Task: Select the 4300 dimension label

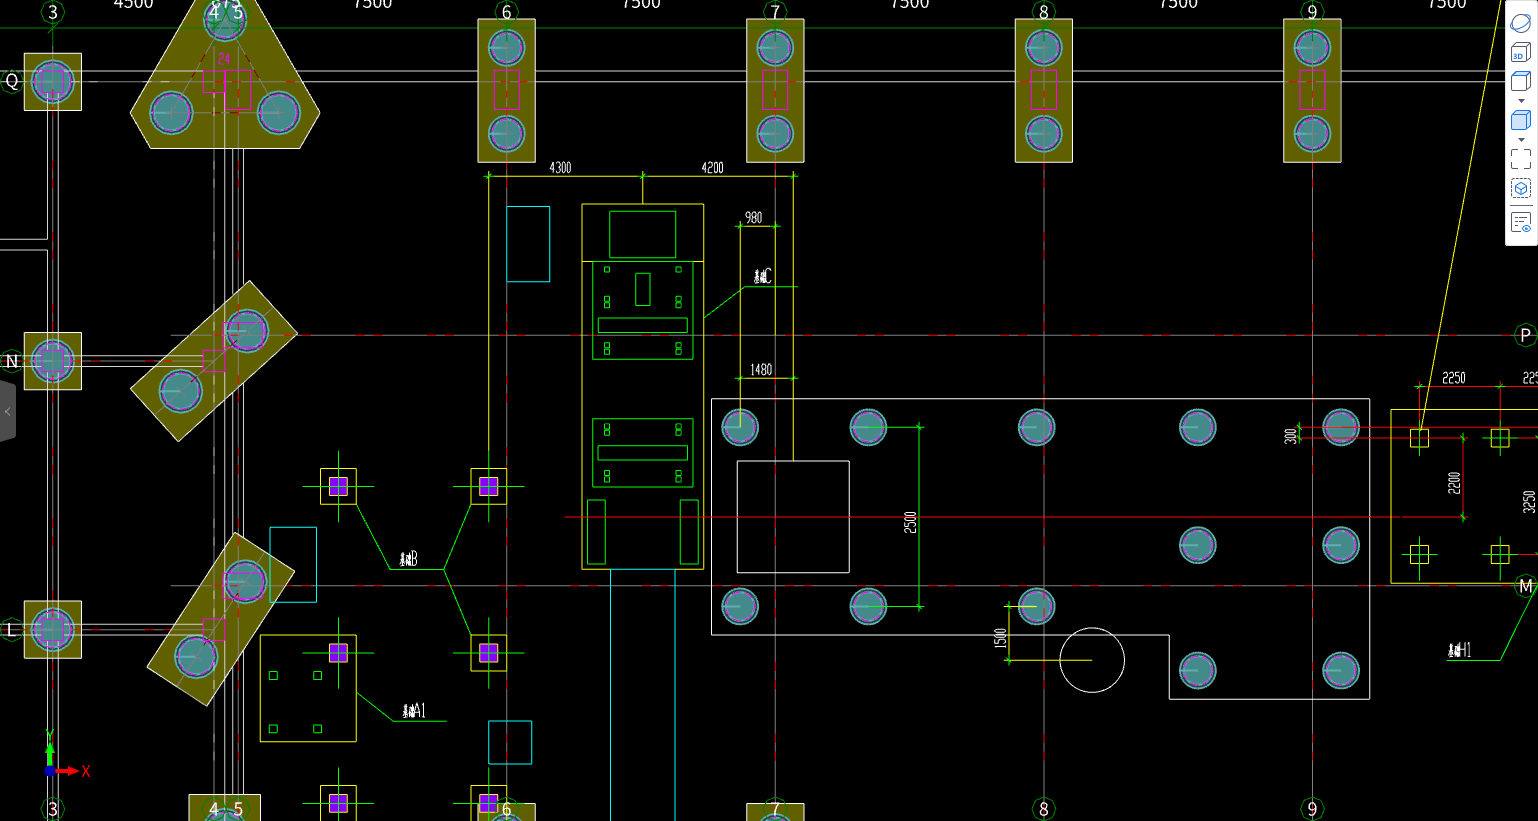Action: tap(560, 167)
